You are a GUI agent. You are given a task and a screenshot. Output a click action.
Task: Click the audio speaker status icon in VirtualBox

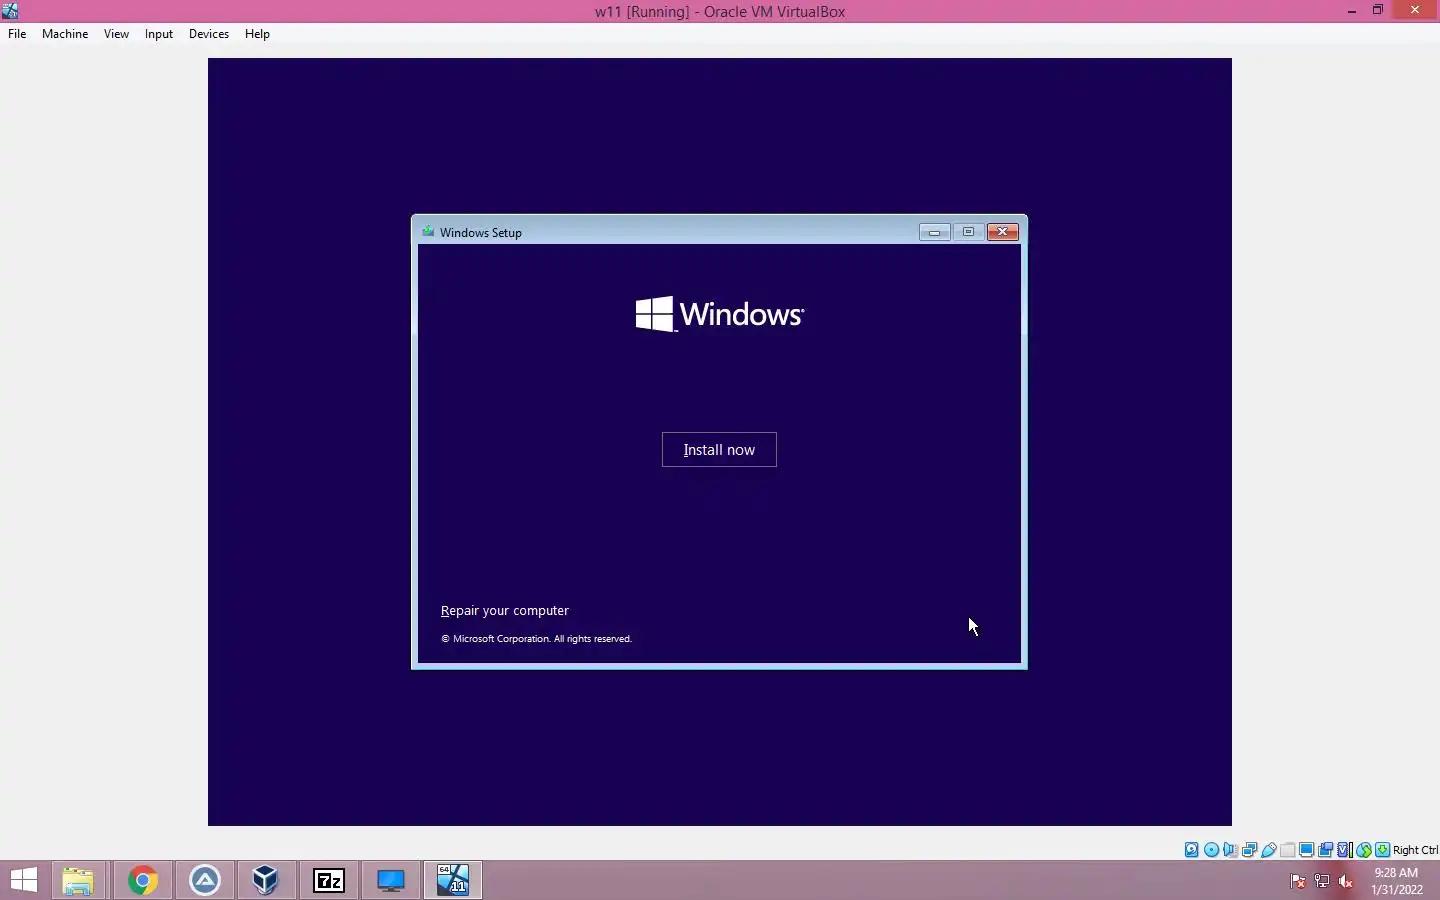click(x=1230, y=850)
